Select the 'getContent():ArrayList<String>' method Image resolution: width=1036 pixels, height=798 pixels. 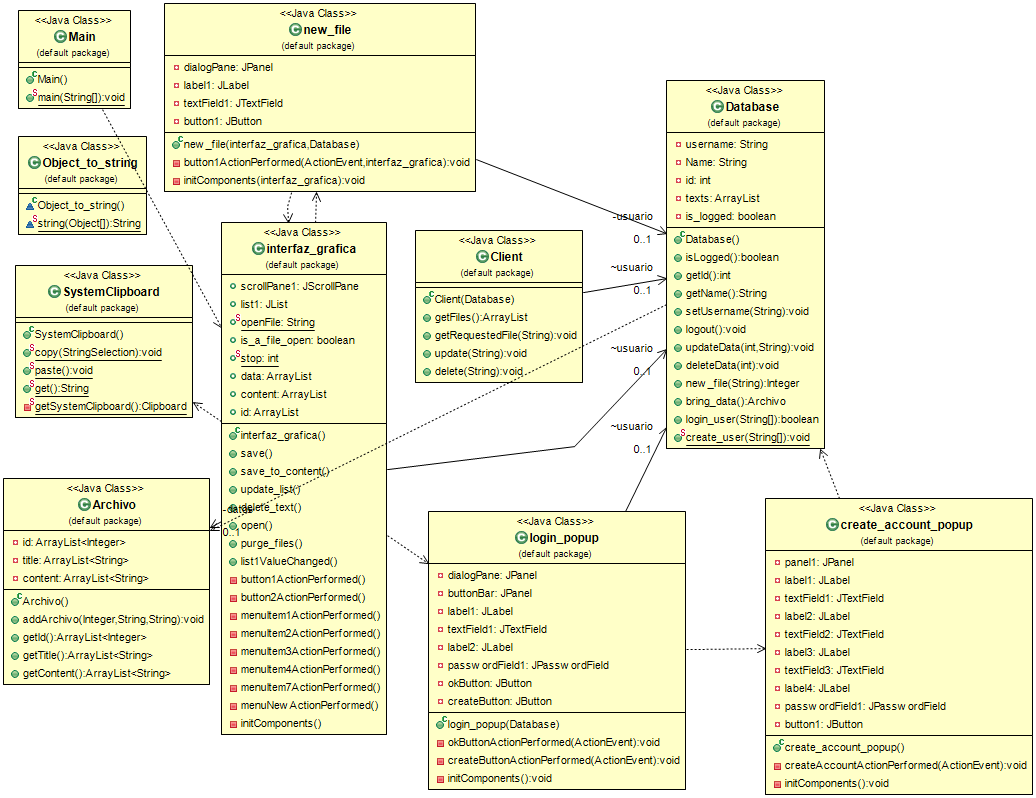pos(96,674)
